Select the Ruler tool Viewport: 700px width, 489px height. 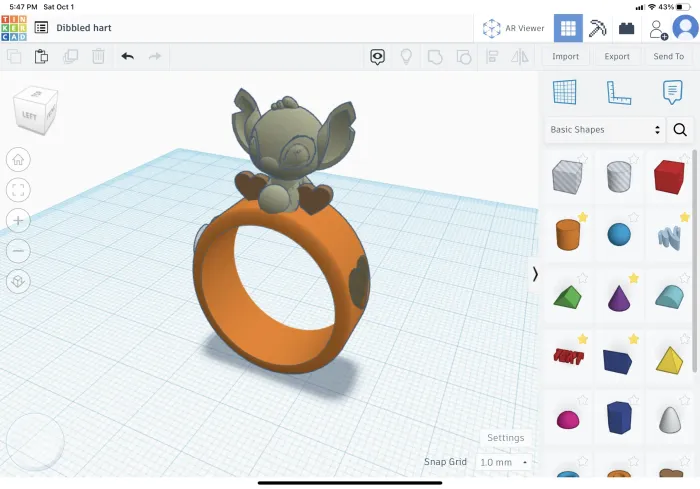[x=618, y=92]
